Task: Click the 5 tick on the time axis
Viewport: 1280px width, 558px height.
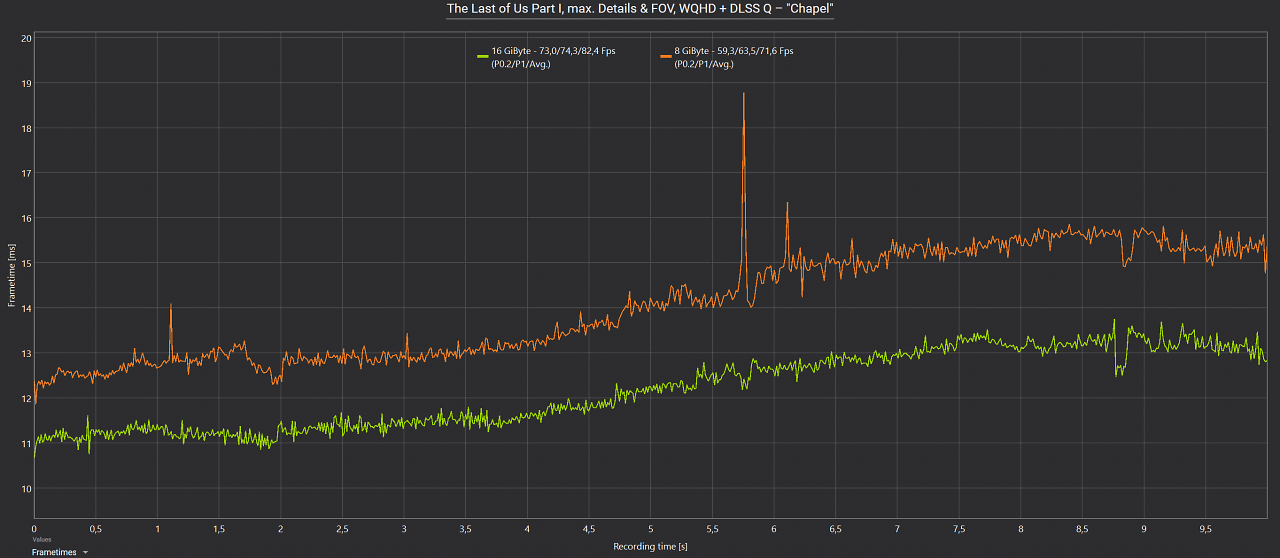Action: 650,528
